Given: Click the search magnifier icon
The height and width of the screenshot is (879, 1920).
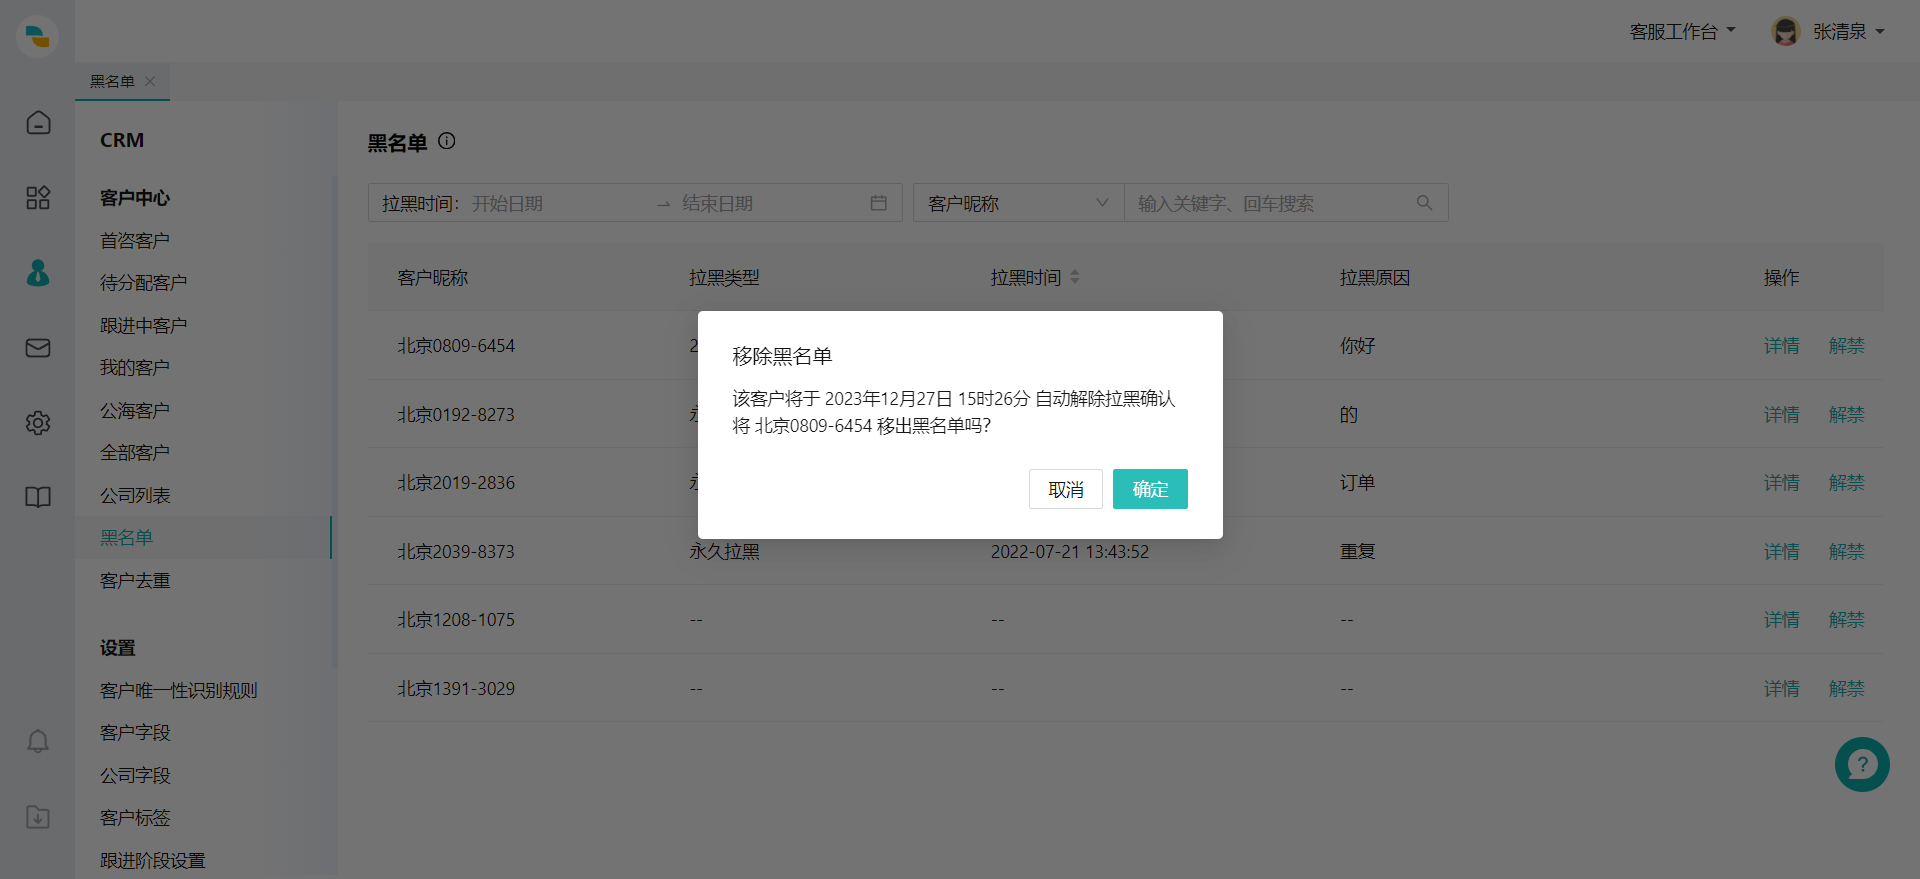Looking at the screenshot, I should tap(1425, 203).
